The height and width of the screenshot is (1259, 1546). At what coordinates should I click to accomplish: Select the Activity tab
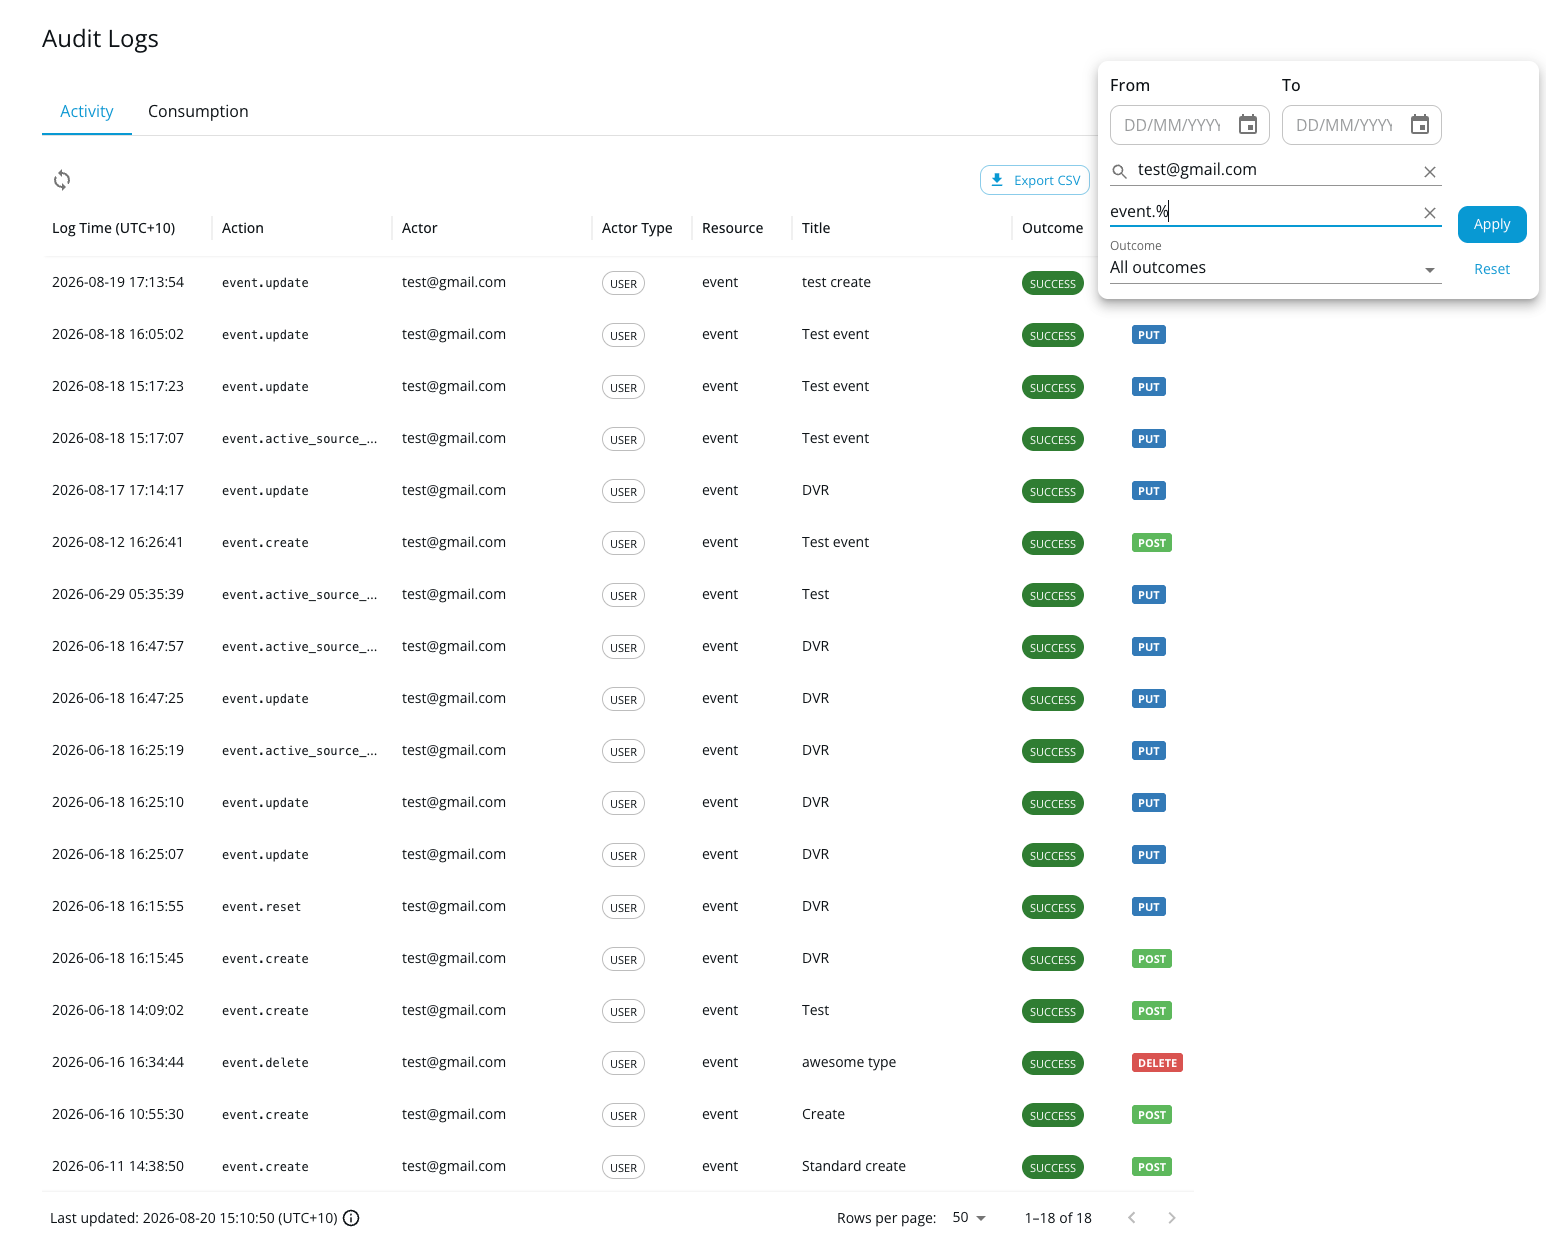tap(87, 111)
